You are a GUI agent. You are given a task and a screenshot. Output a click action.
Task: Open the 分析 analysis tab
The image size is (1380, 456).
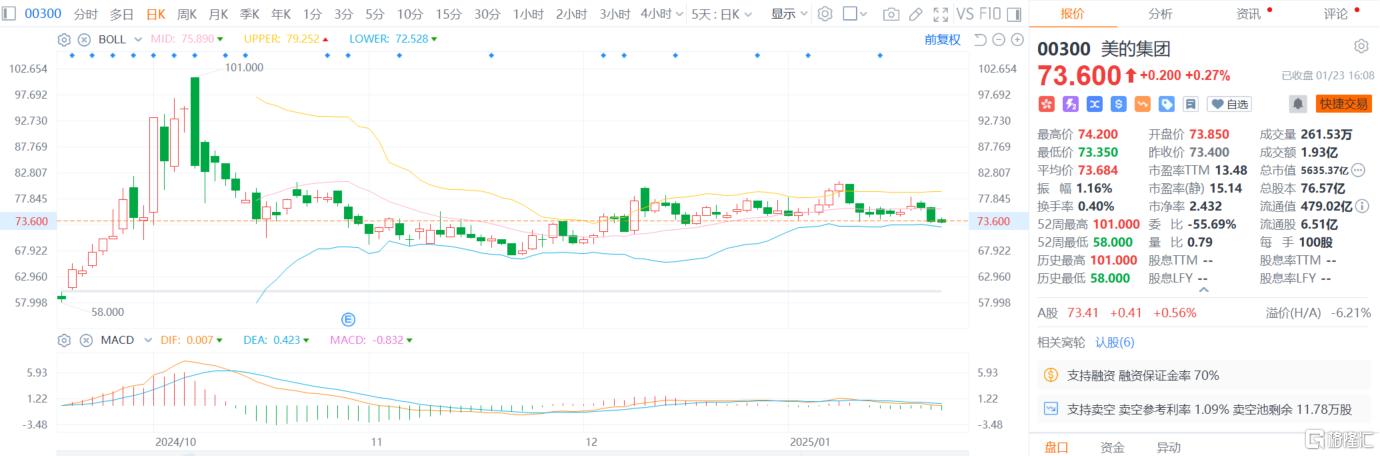1160,14
